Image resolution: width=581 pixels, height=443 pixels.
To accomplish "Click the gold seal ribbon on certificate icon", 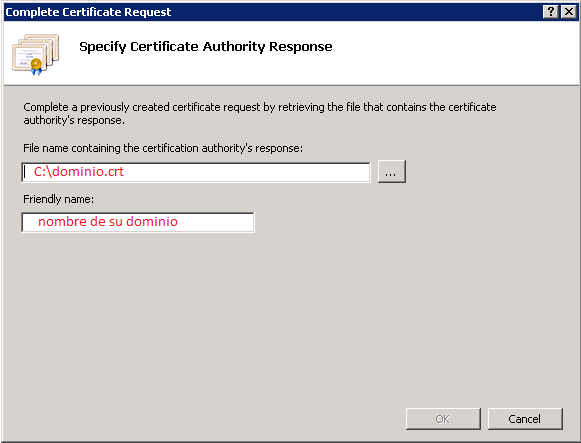I will click(36, 67).
